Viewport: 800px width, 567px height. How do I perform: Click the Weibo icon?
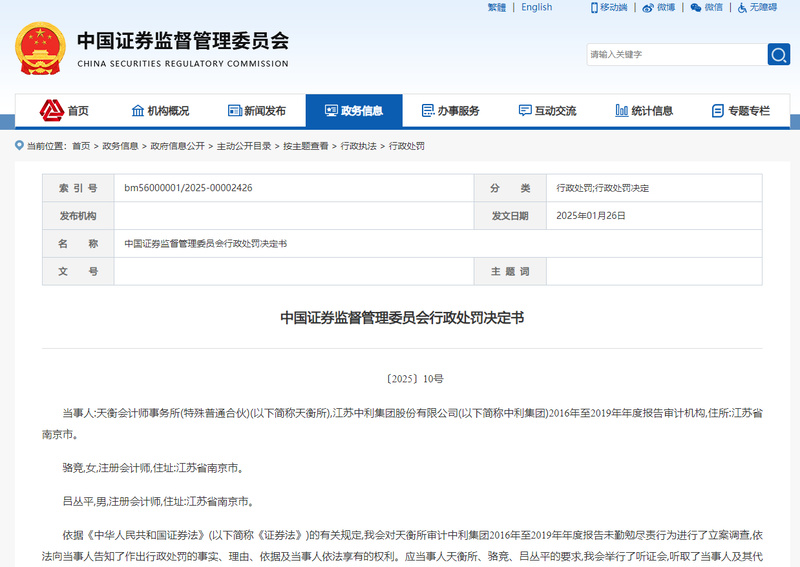click(x=647, y=8)
